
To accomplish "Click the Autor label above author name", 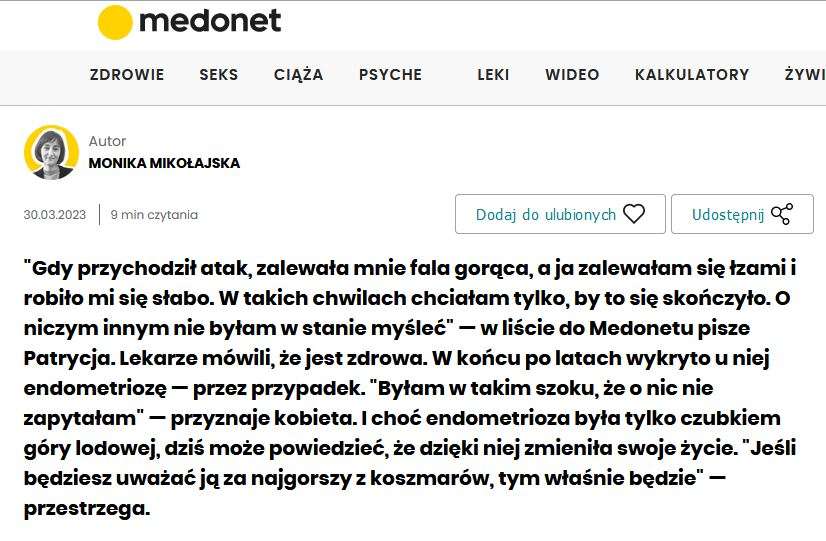I will (107, 141).
